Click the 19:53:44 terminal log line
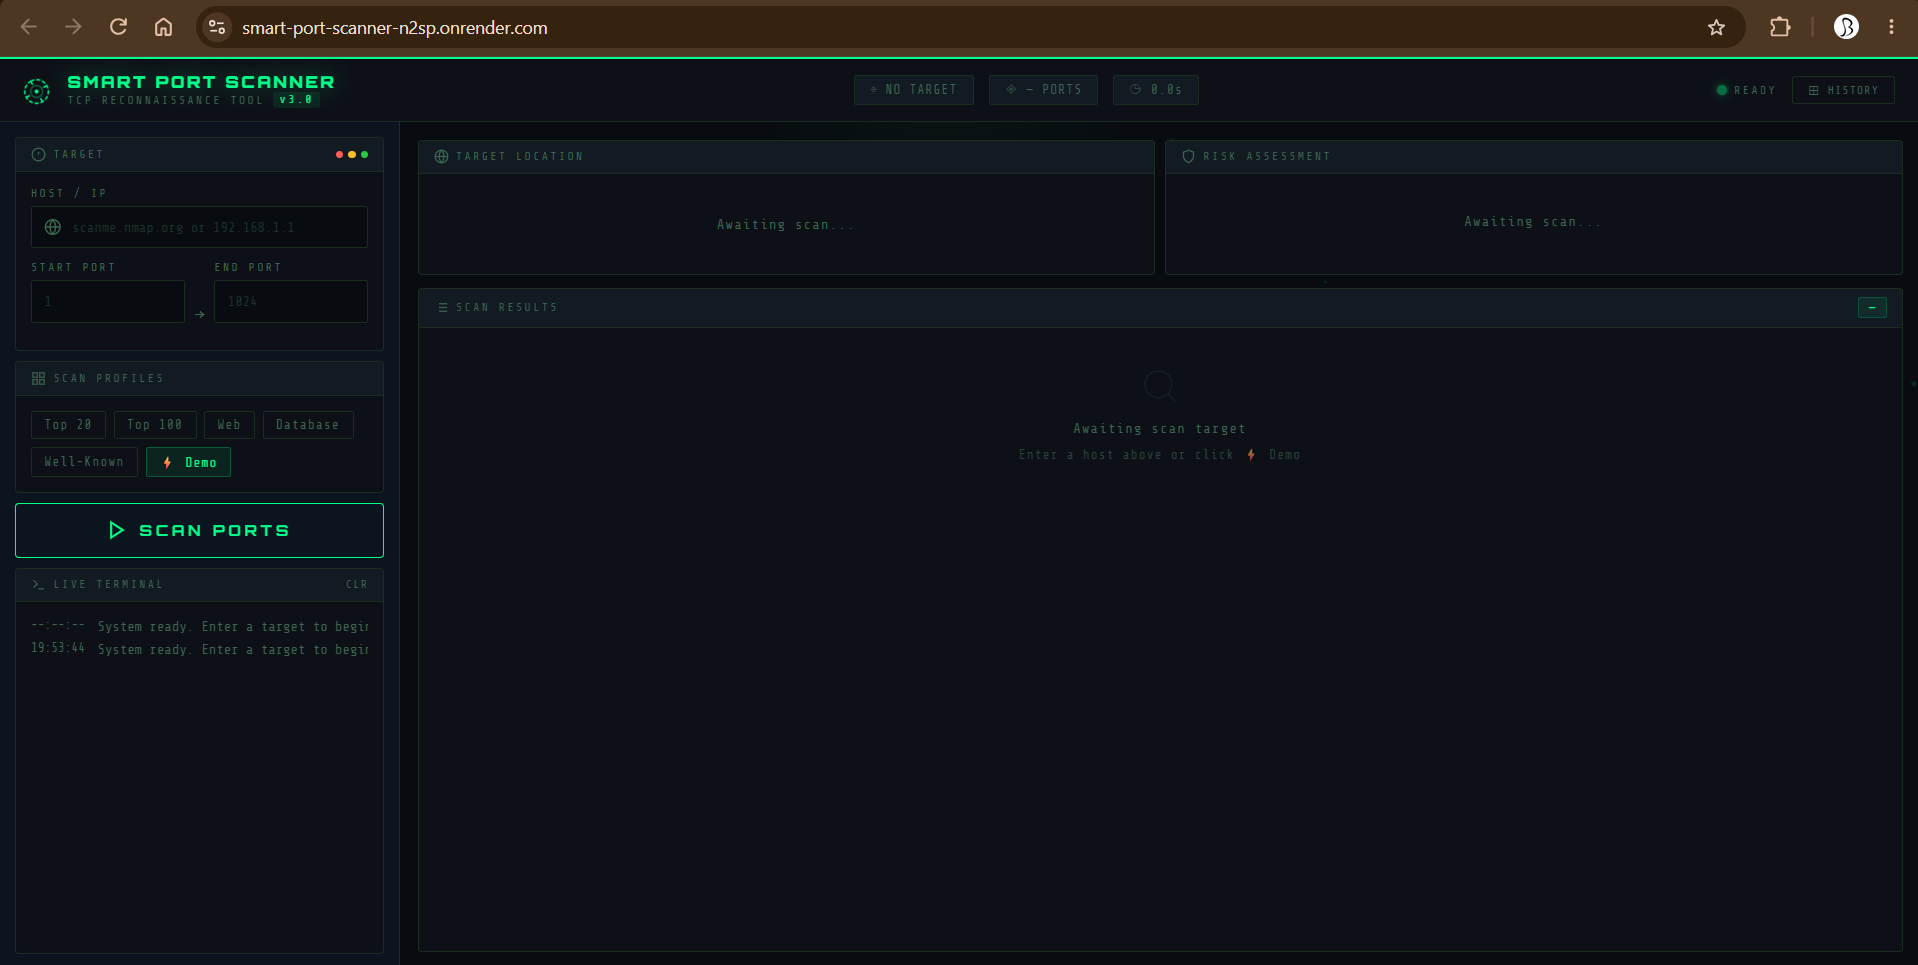1918x965 pixels. point(199,649)
